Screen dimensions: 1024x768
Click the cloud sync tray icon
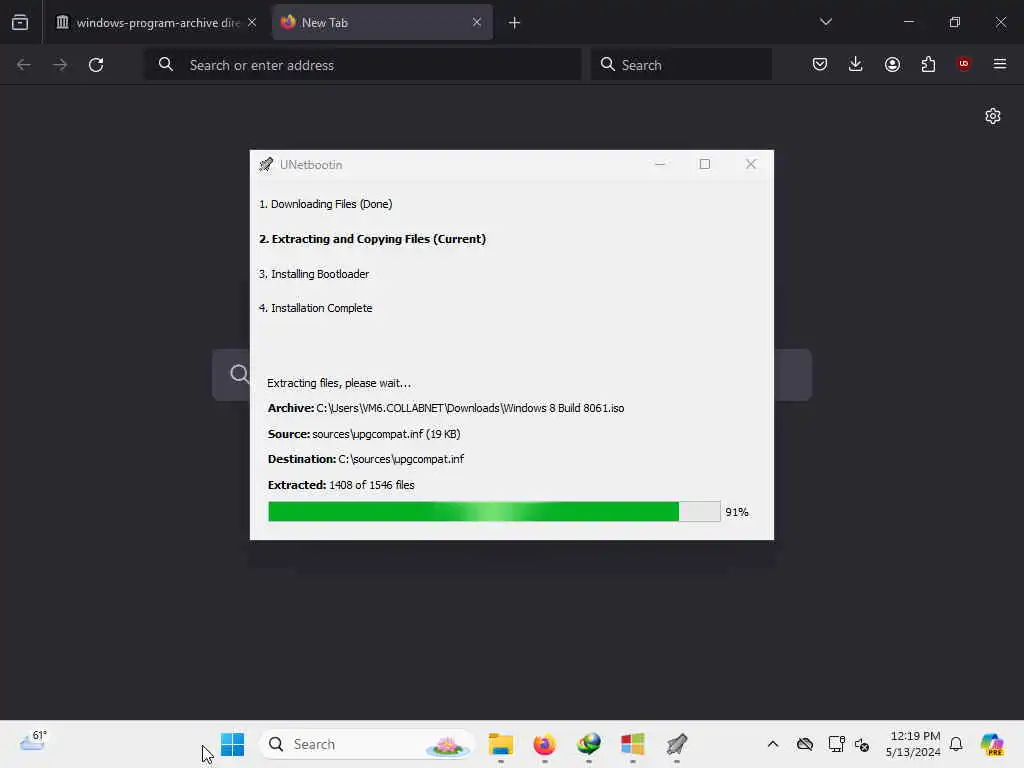805,744
